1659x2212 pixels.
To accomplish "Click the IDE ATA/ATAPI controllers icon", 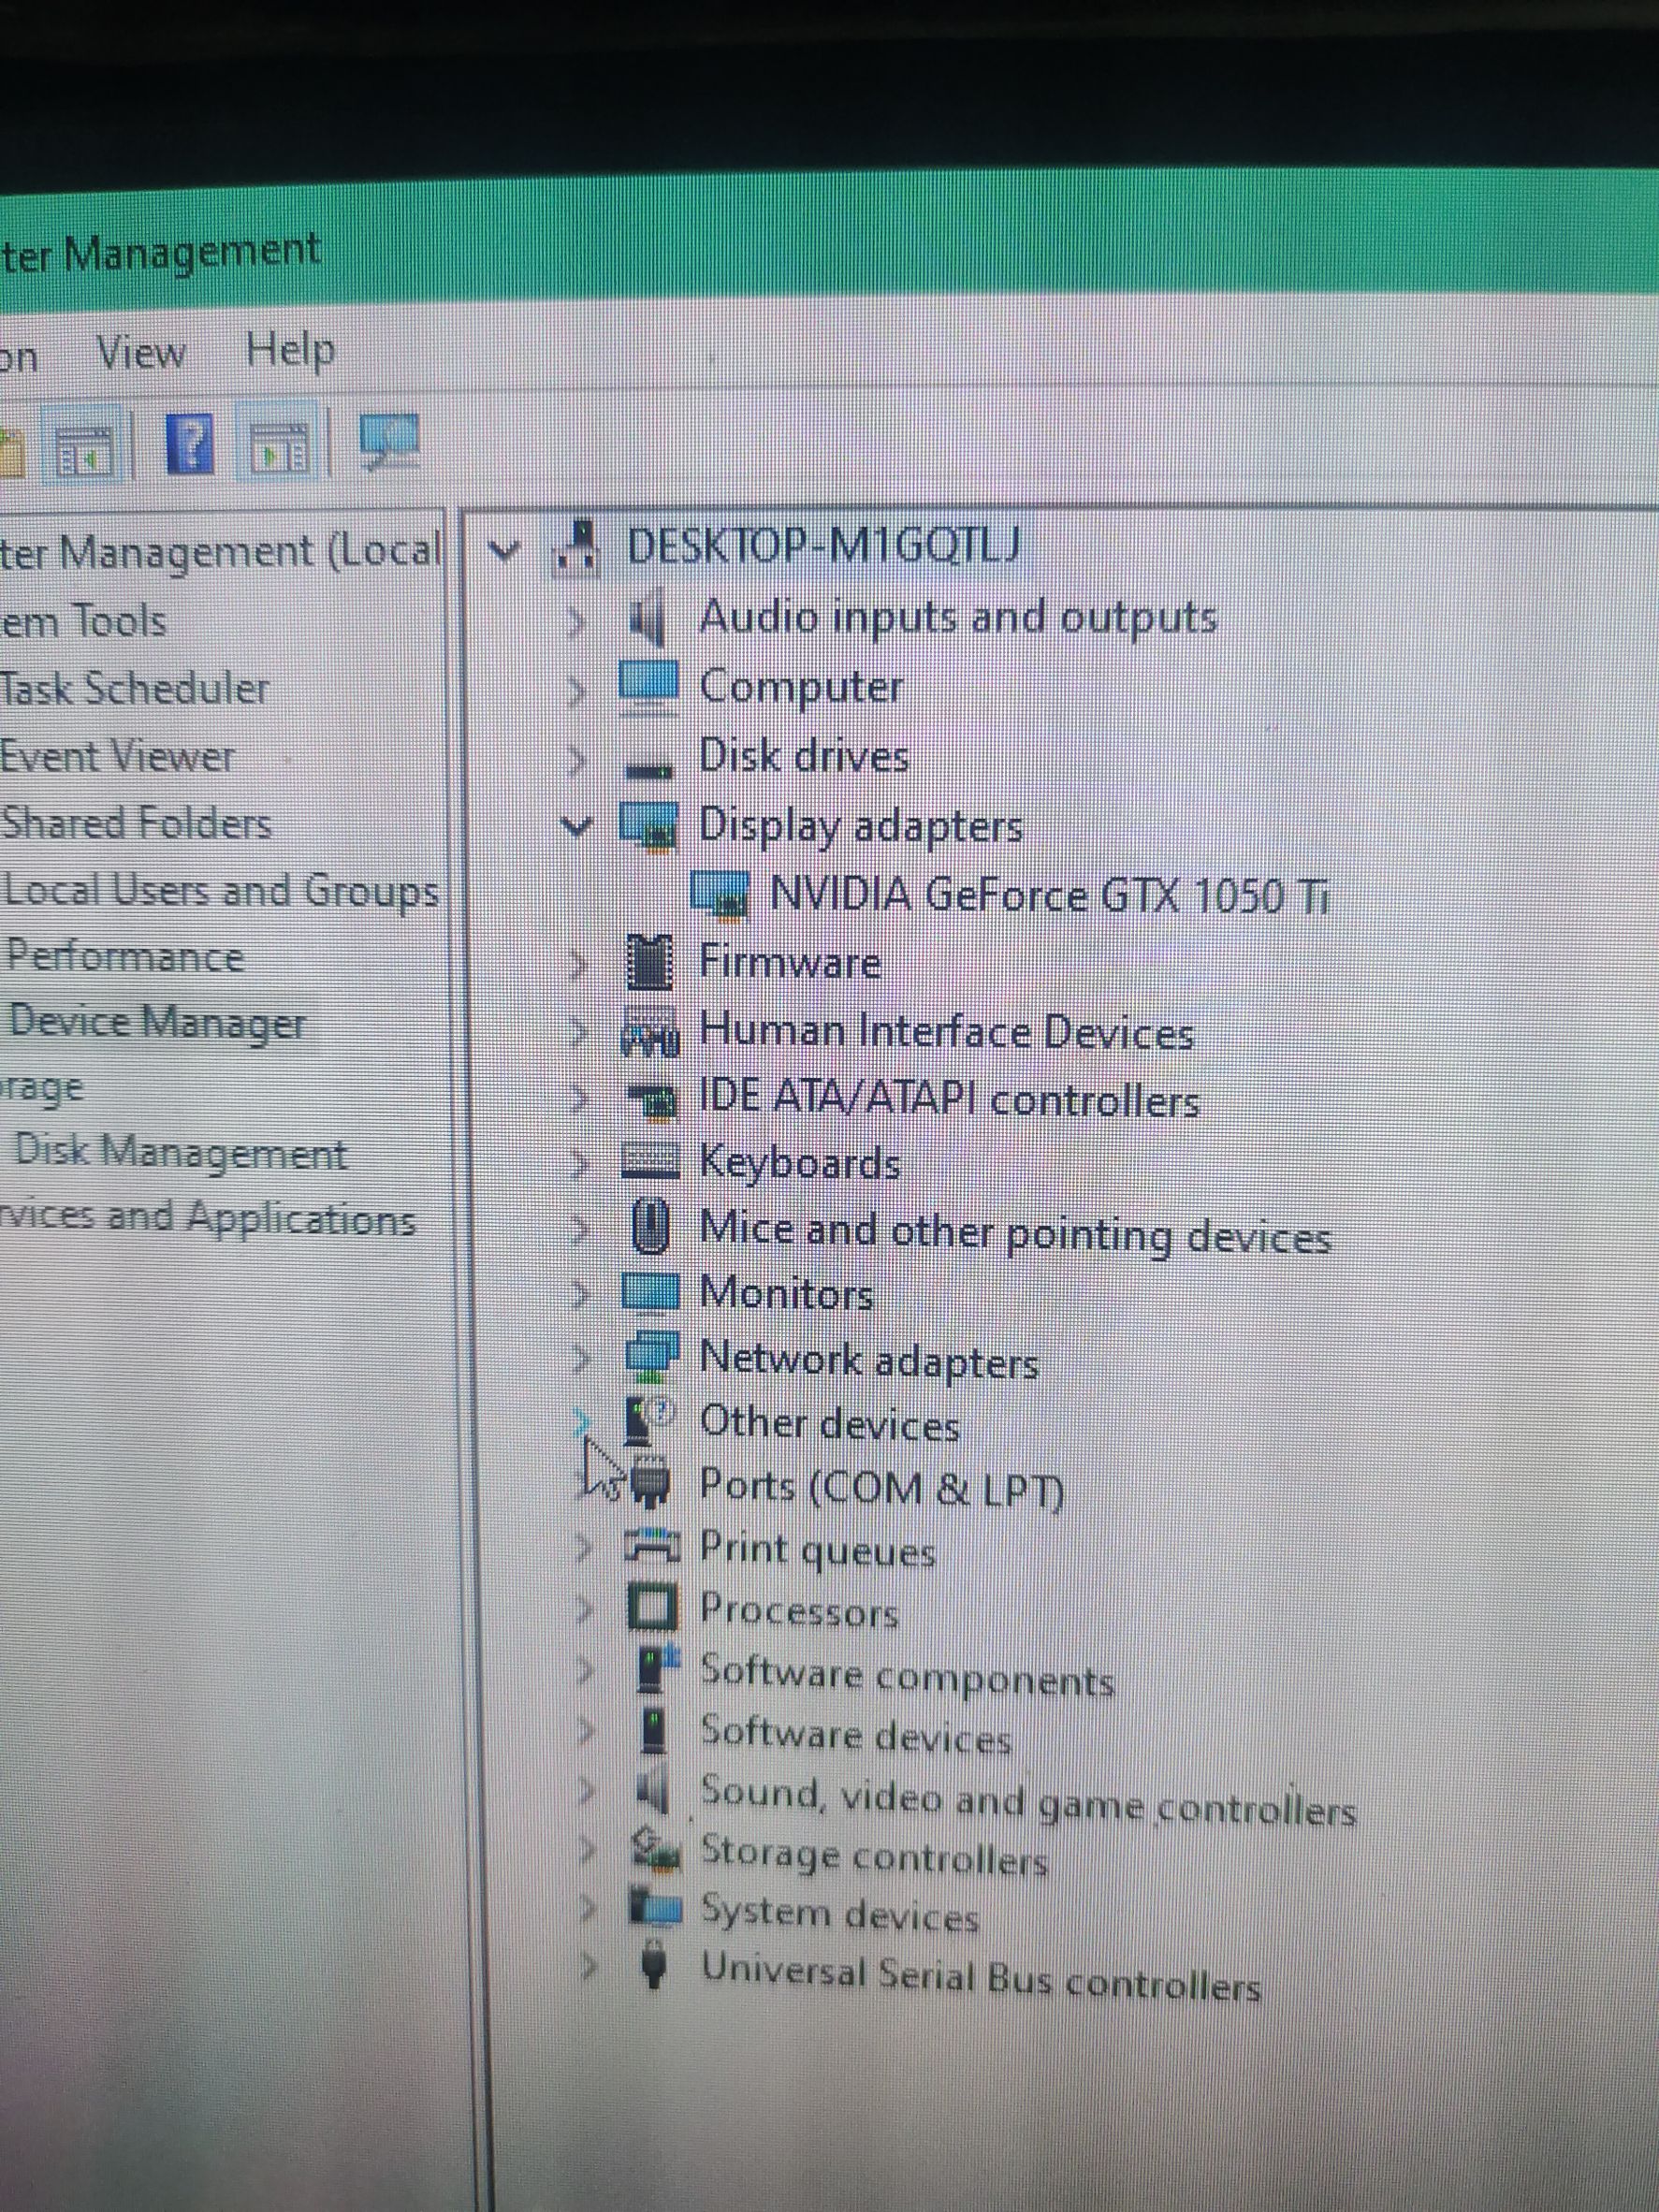I will pyautogui.click(x=652, y=1102).
